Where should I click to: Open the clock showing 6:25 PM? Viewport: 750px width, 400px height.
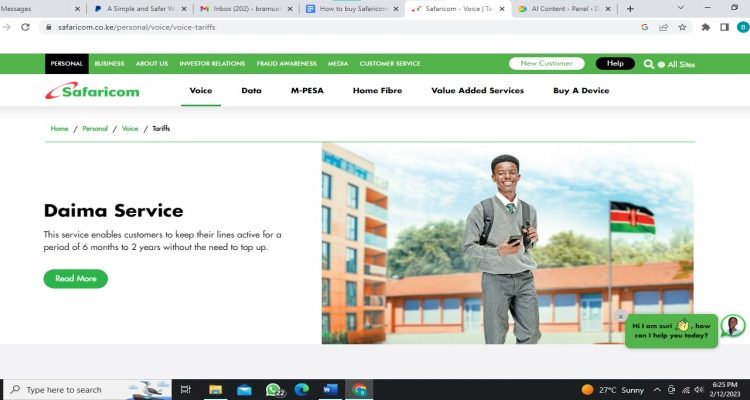(x=725, y=389)
